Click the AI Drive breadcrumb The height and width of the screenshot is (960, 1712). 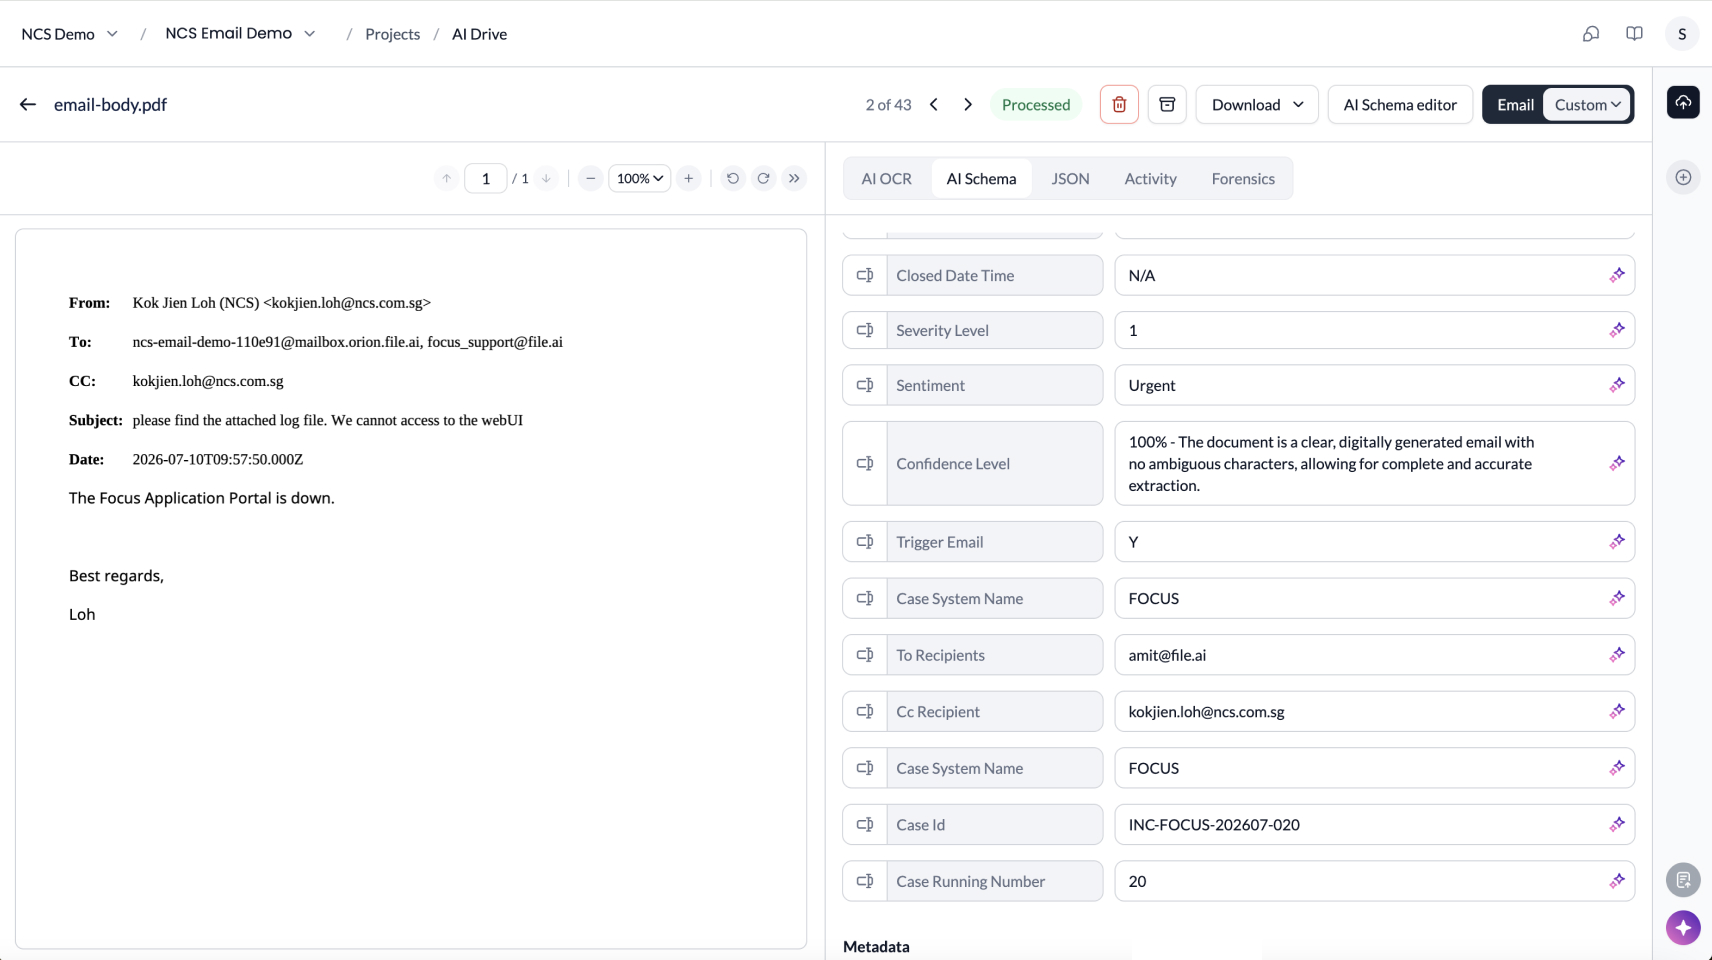click(x=479, y=34)
